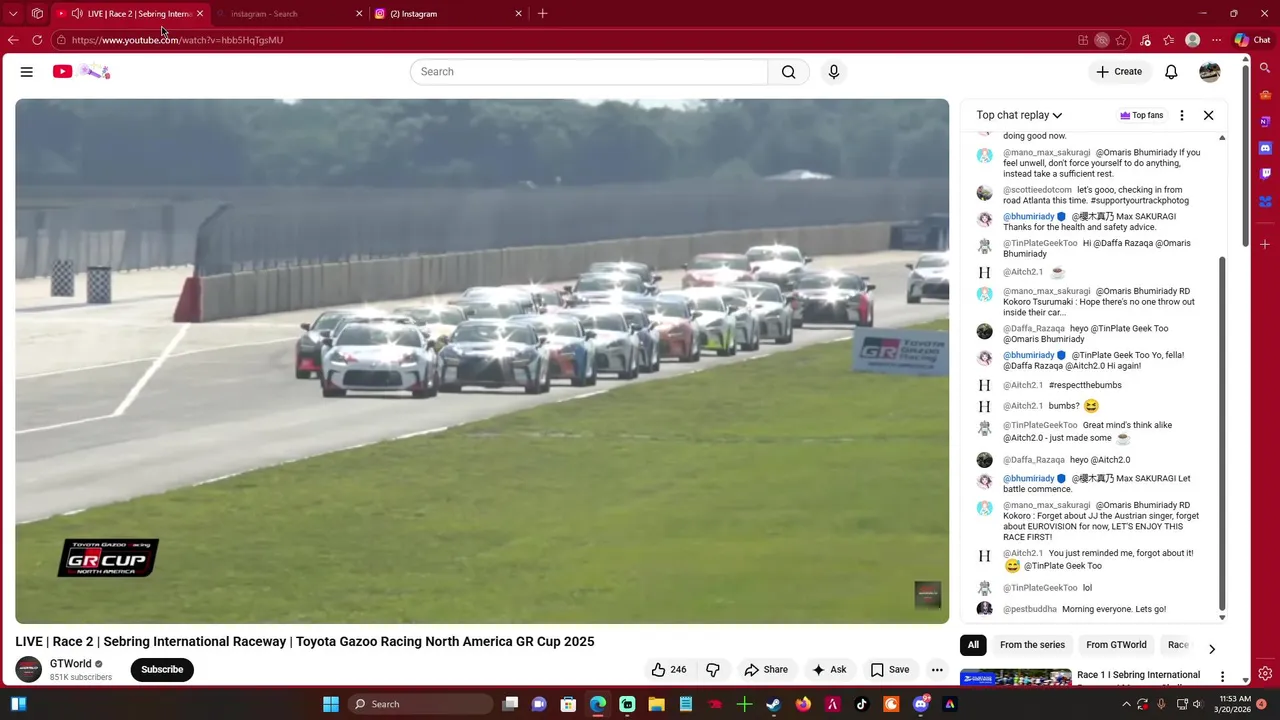Open the YouTube guide hamburger menu
1280x720 pixels.
[x=27, y=72]
